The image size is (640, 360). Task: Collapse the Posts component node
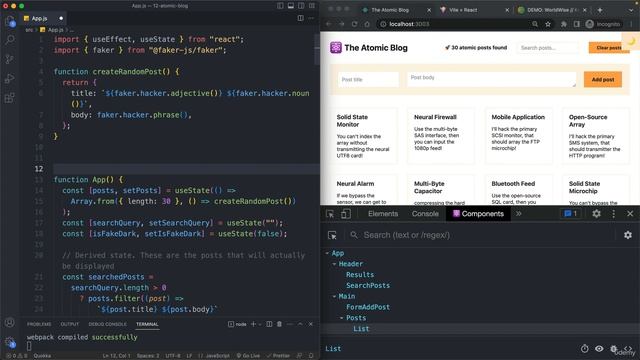[x=342, y=318]
